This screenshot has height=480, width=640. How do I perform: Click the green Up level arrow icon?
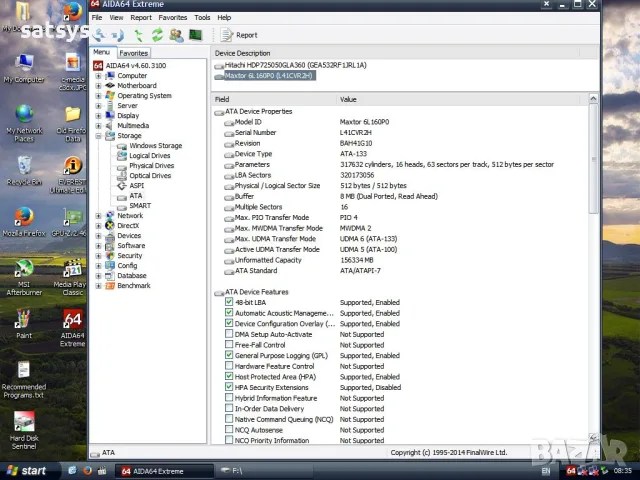[x=139, y=36]
